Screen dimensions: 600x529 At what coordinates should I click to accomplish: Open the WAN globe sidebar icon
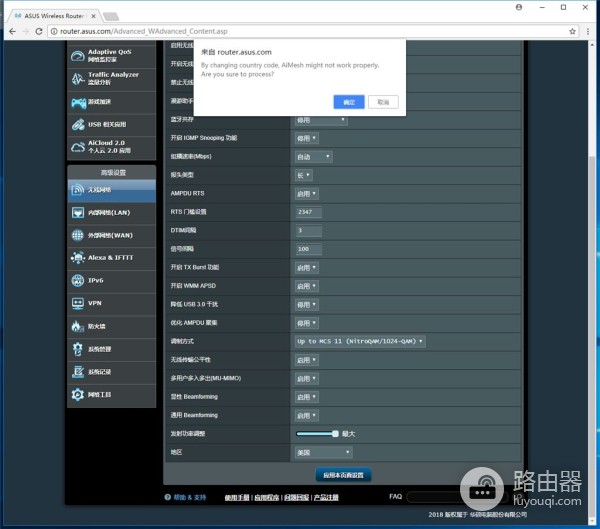click(x=78, y=235)
